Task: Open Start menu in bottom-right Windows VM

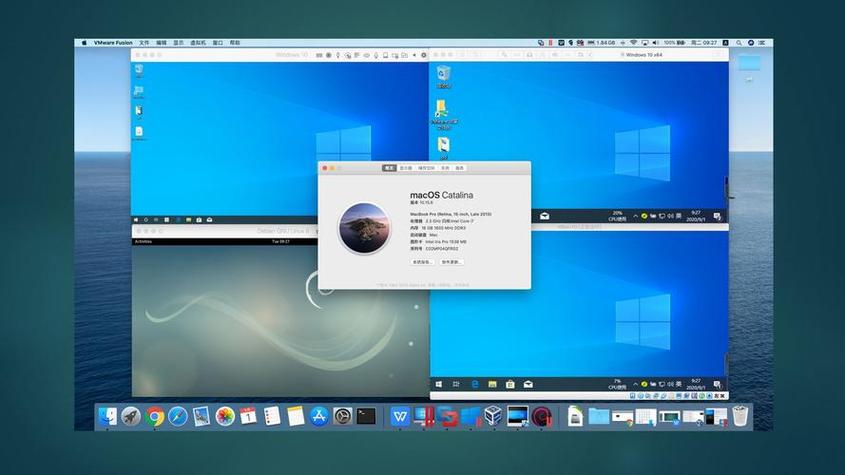Action: [x=439, y=384]
